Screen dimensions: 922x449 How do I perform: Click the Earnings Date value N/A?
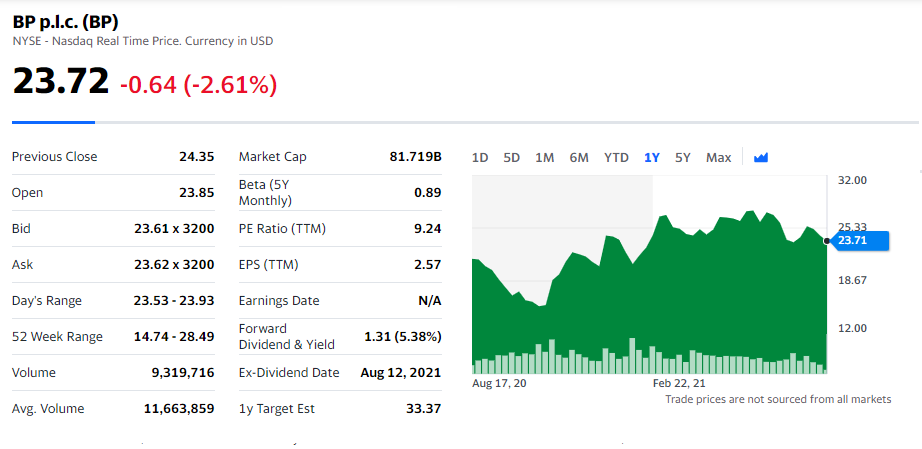click(x=430, y=301)
